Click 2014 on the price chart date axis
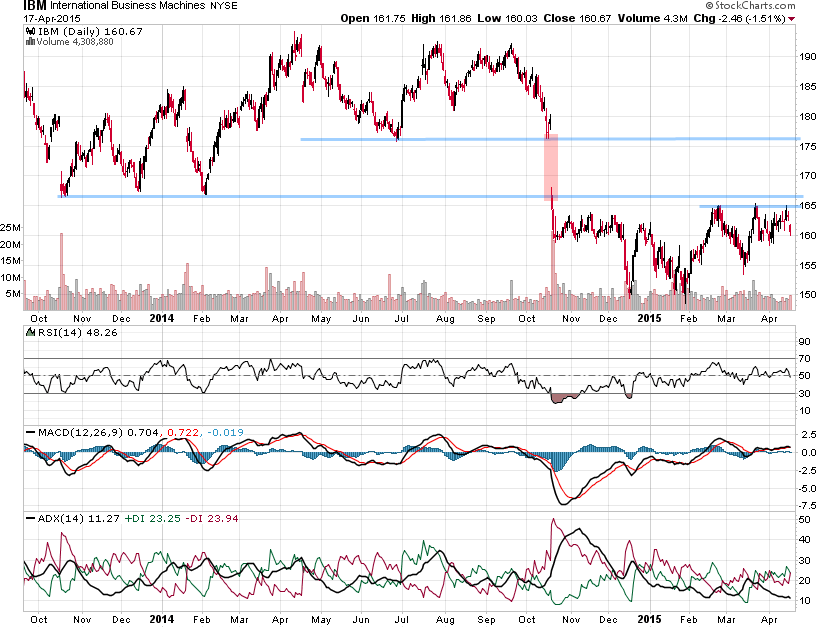Screen dimensions: 816x627 161,318
